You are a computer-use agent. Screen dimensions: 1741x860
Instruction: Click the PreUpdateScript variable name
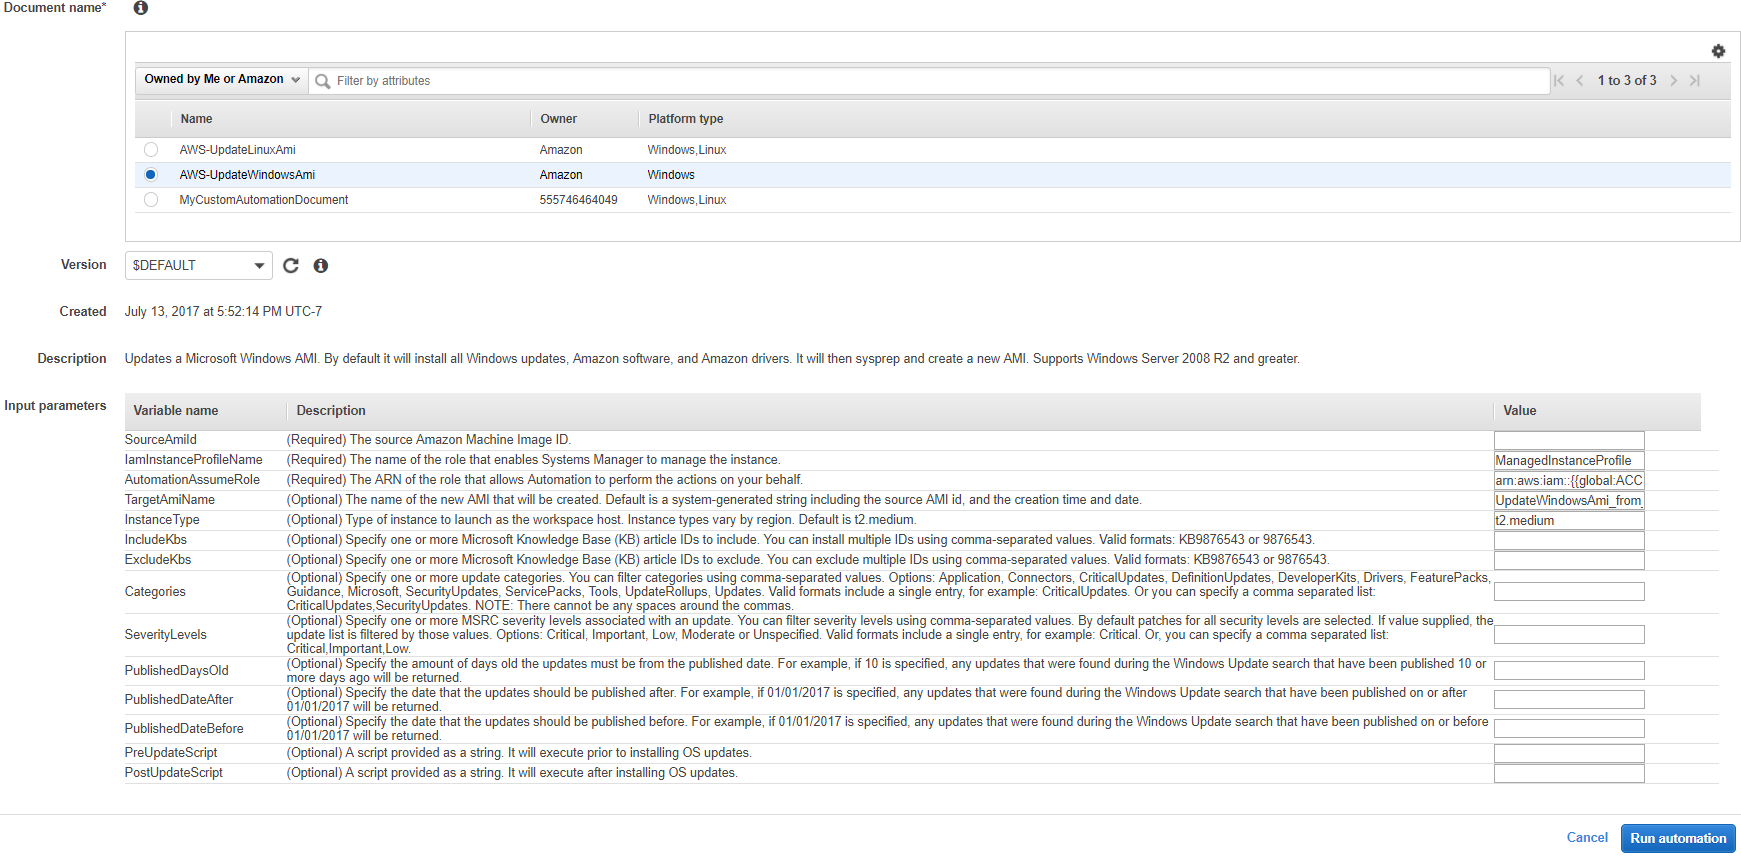coord(171,753)
